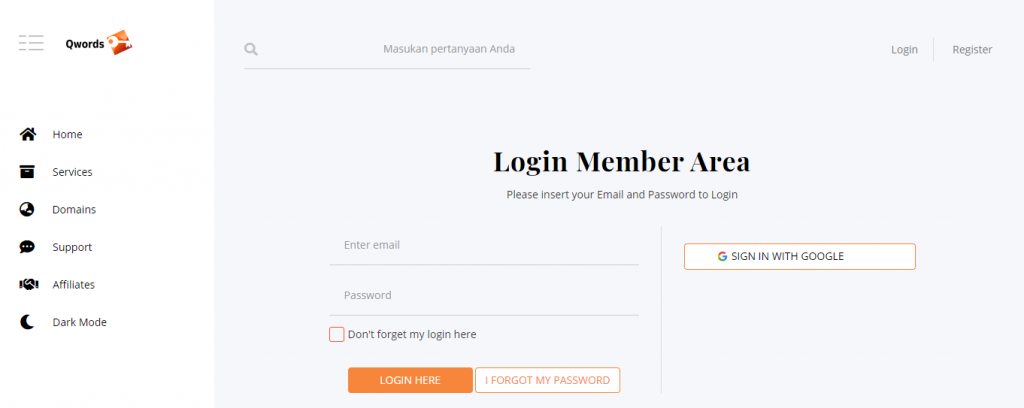Click the search magnifier icon
Viewport: 1024px width, 408px height.
pyautogui.click(x=251, y=49)
